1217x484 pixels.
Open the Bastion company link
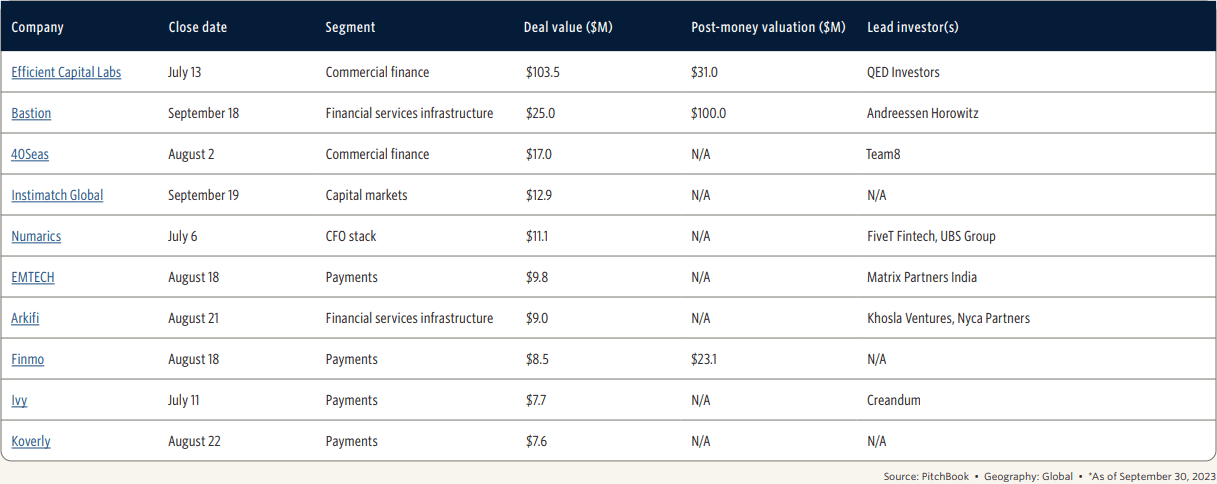[x=31, y=114]
